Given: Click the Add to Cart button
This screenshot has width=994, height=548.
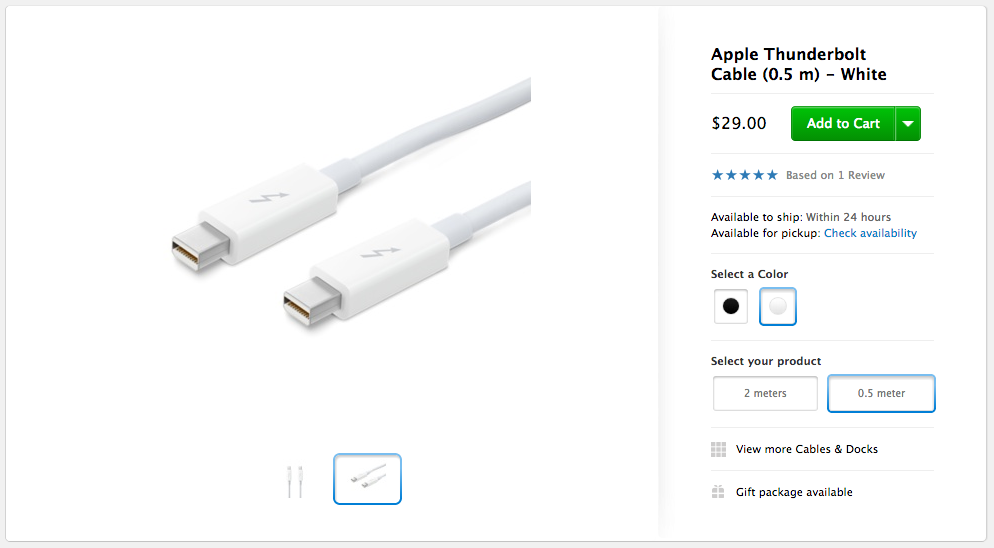Looking at the screenshot, I should pyautogui.click(x=842, y=124).
